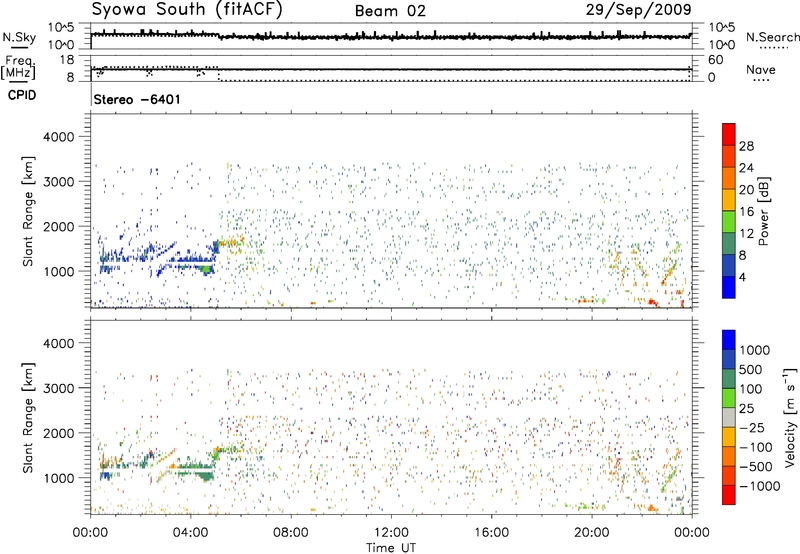Image resolution: width=800 pixels, height=554 pixels.
Task: Click the date "29/Sep/2009"
Action: click(638, 9)
